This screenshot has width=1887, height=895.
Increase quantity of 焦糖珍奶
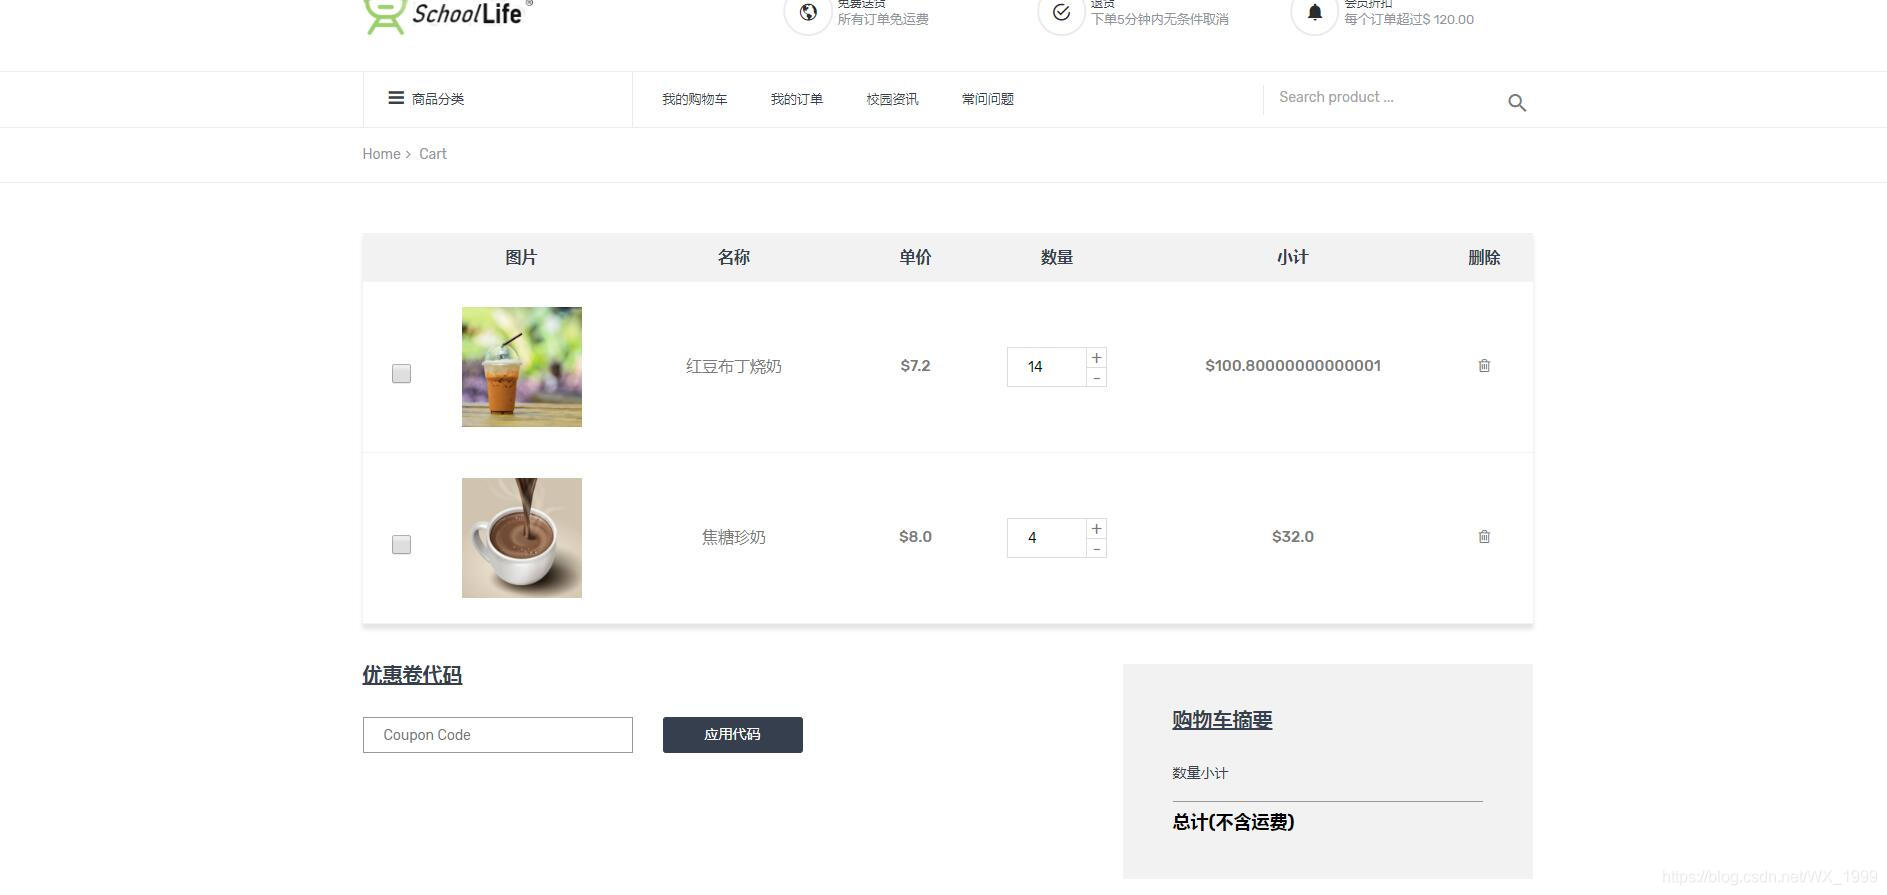[x=1096, y=529]
